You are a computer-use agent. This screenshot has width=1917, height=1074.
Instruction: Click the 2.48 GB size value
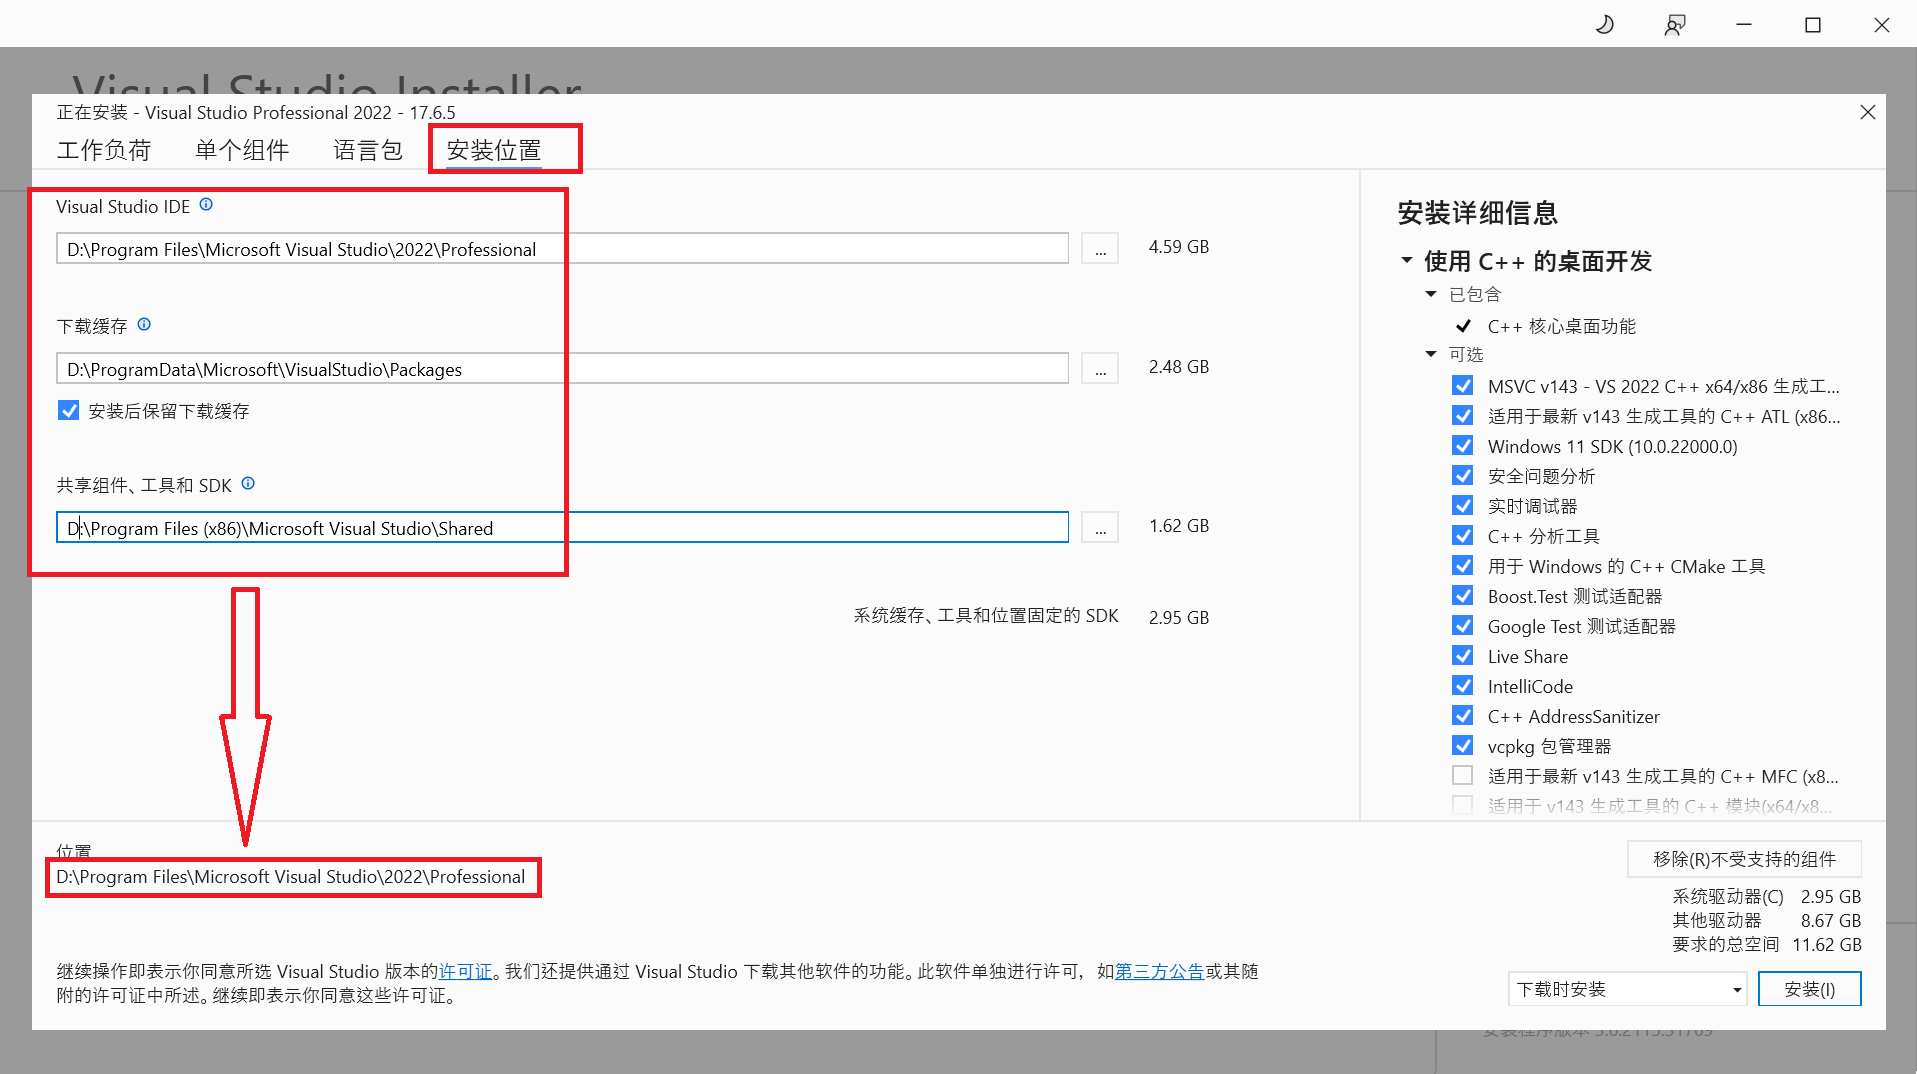pos(1179,367)
